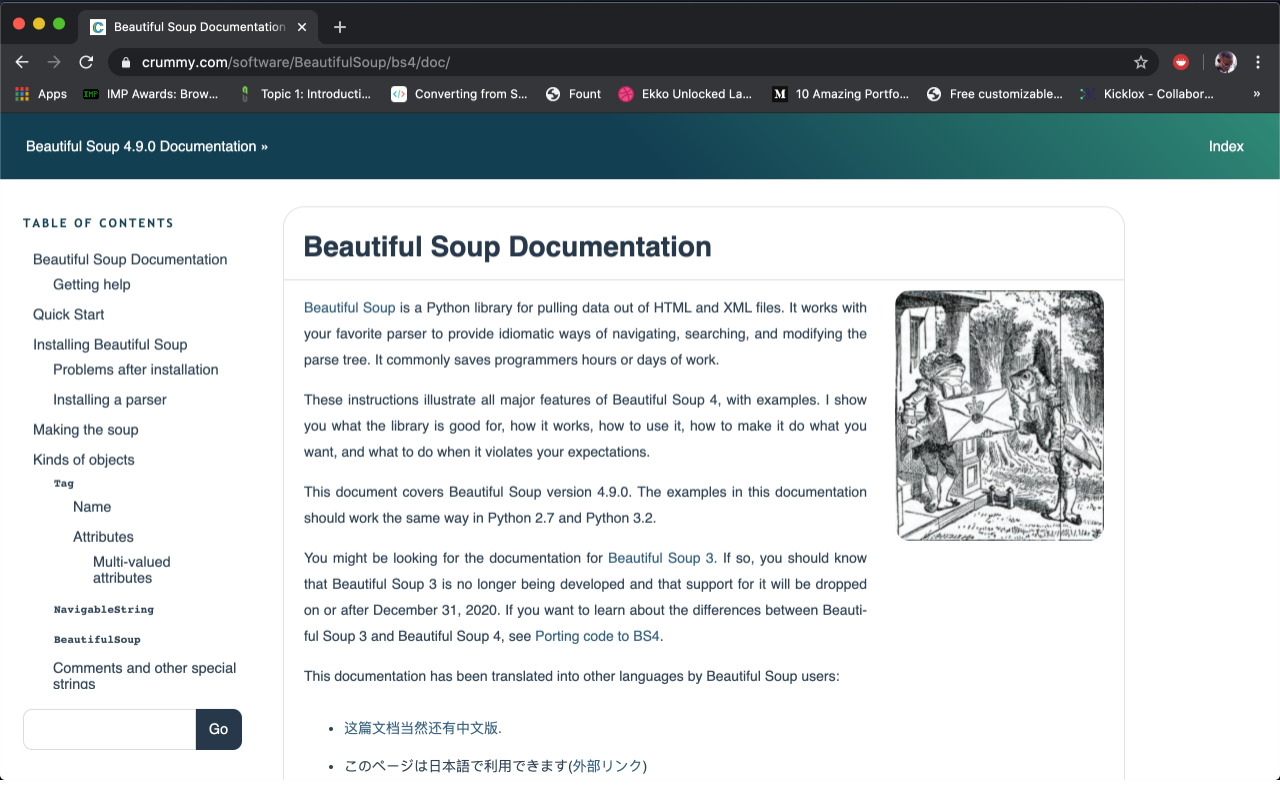This screenshot has width=1280, height=800.
Task: Open a new tab with the plus button
Action: (340, 27)
